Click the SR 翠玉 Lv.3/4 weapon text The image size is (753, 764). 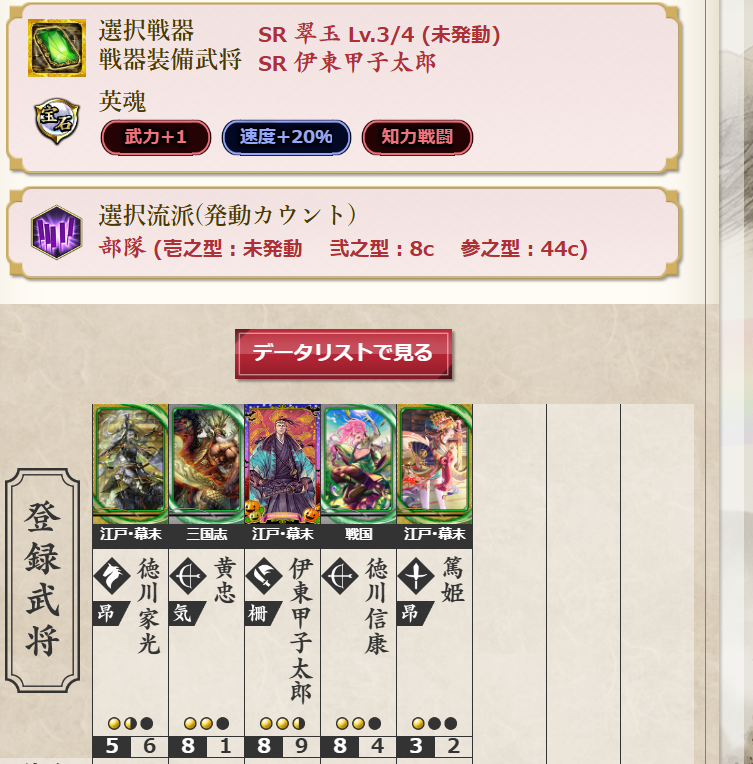(x=379, y=34)
